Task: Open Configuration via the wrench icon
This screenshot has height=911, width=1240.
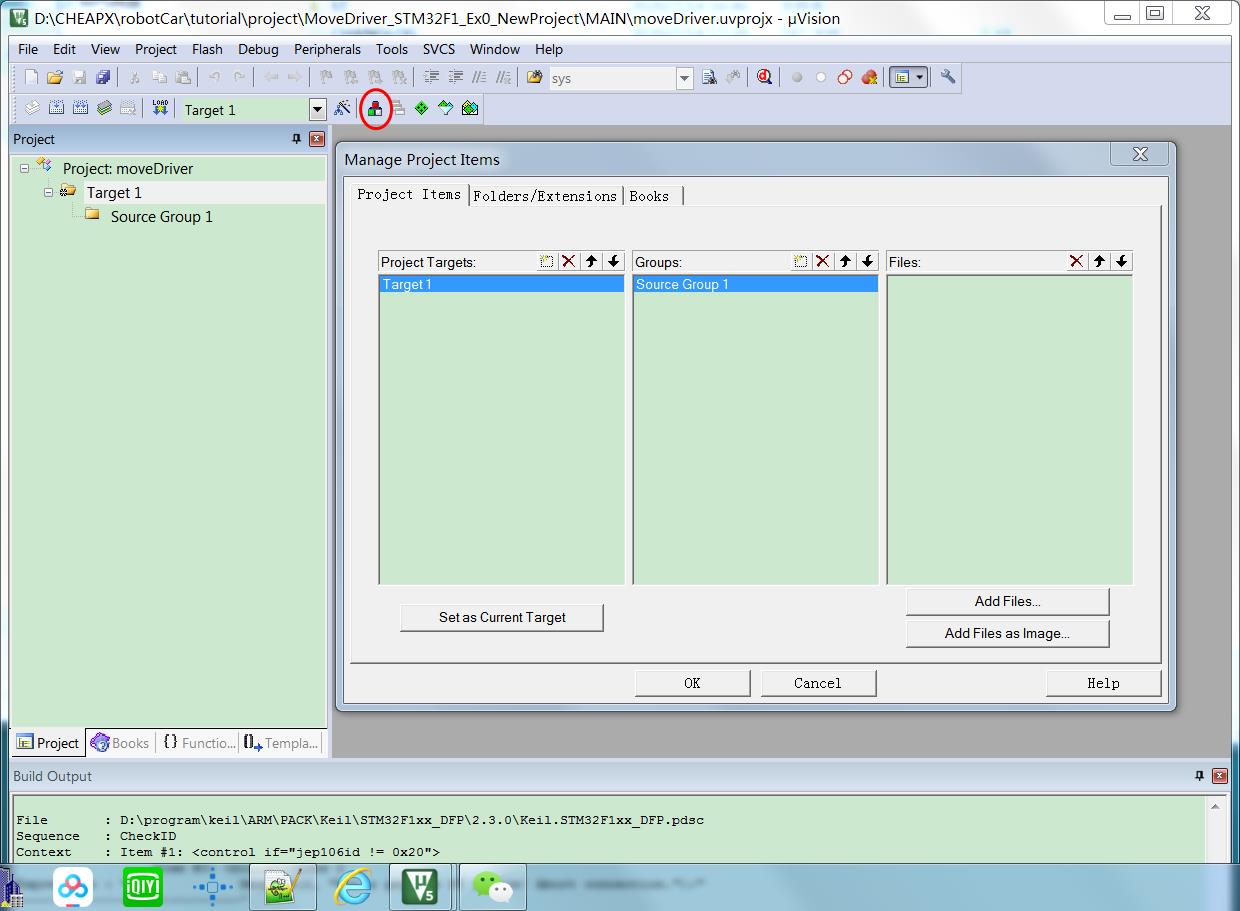Action: click(x=948, y=77)
